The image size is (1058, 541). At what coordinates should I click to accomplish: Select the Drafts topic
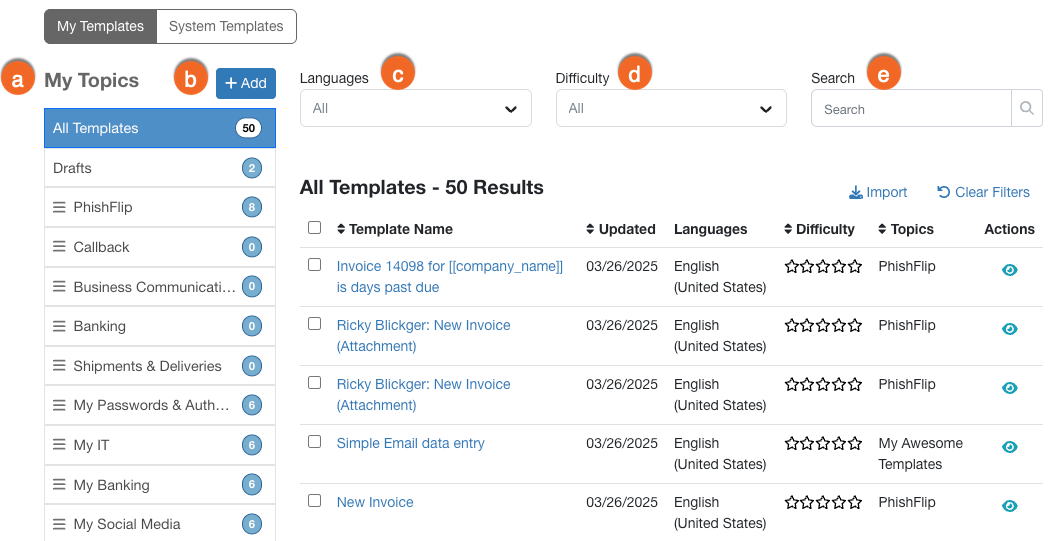pyautogui.click(x=160, y=168)
